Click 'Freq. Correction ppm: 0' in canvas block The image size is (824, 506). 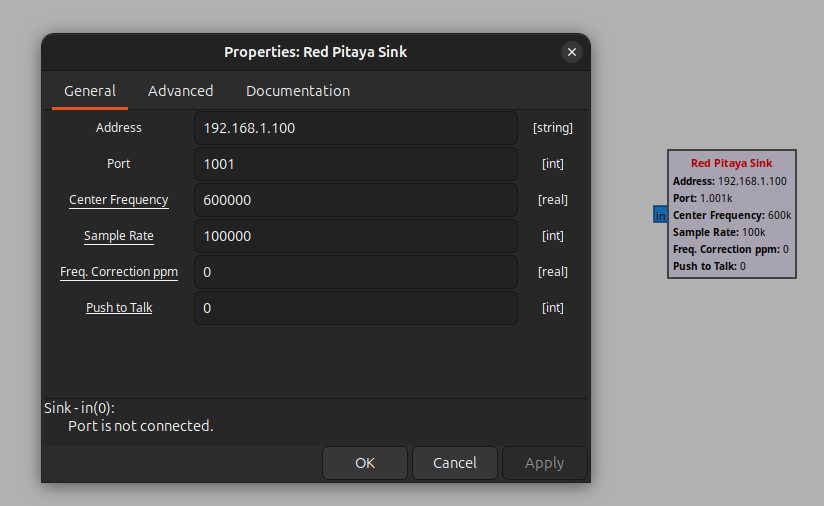pyautogui.click(x=731, y=249)
